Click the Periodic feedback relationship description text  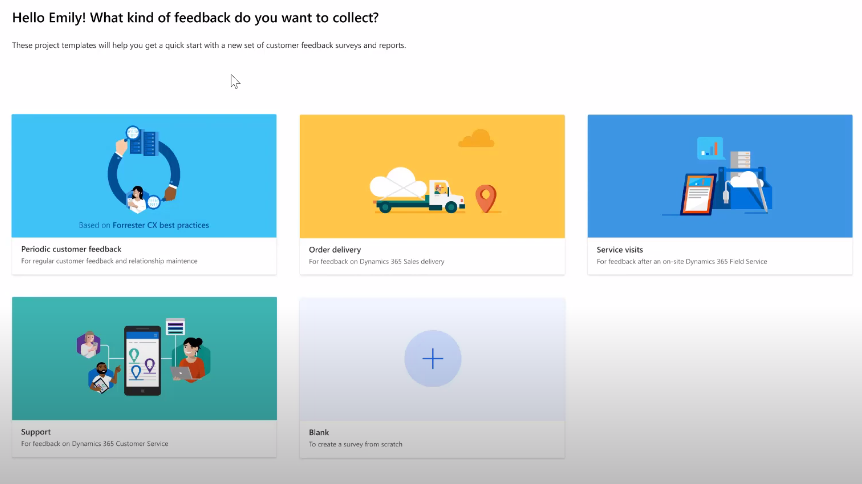pyautogui.click(x=109, y=261)
